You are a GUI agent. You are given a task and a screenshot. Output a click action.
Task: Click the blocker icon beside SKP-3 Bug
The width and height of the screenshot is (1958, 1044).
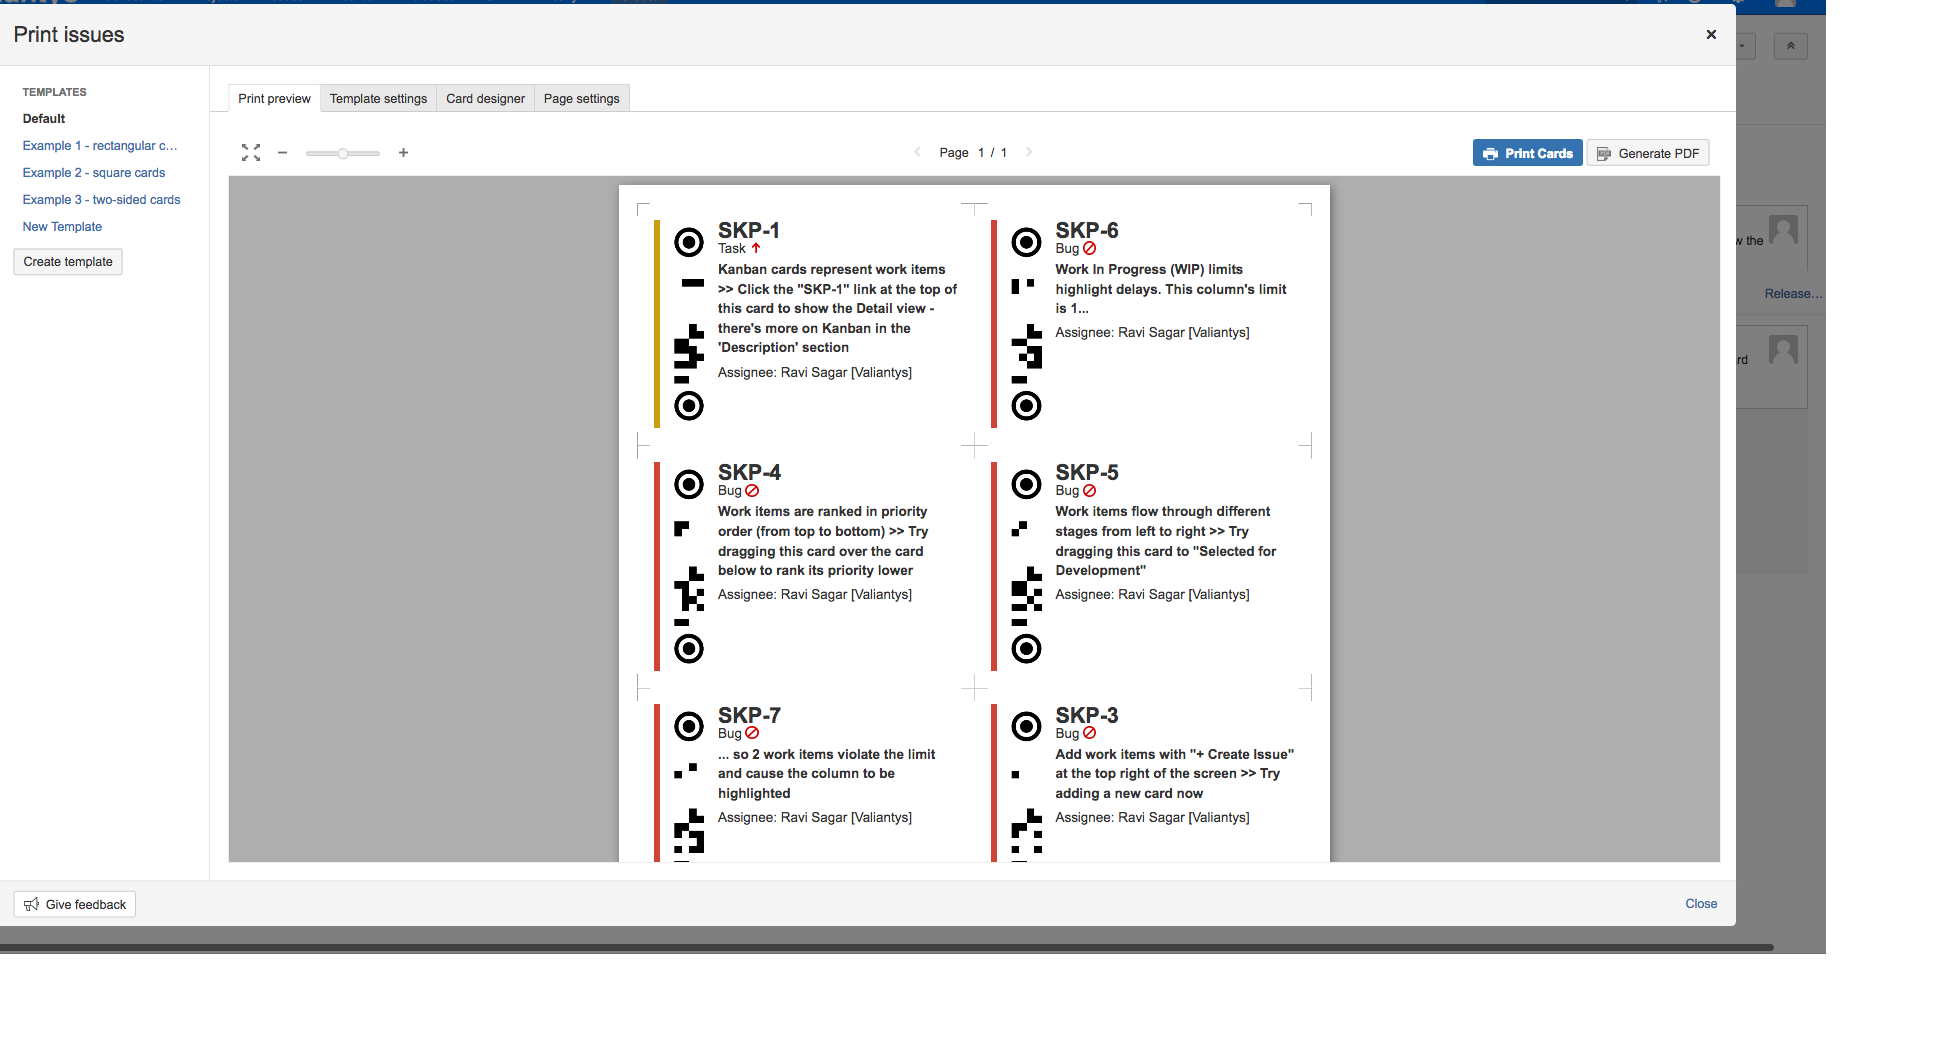point(1090,733)
